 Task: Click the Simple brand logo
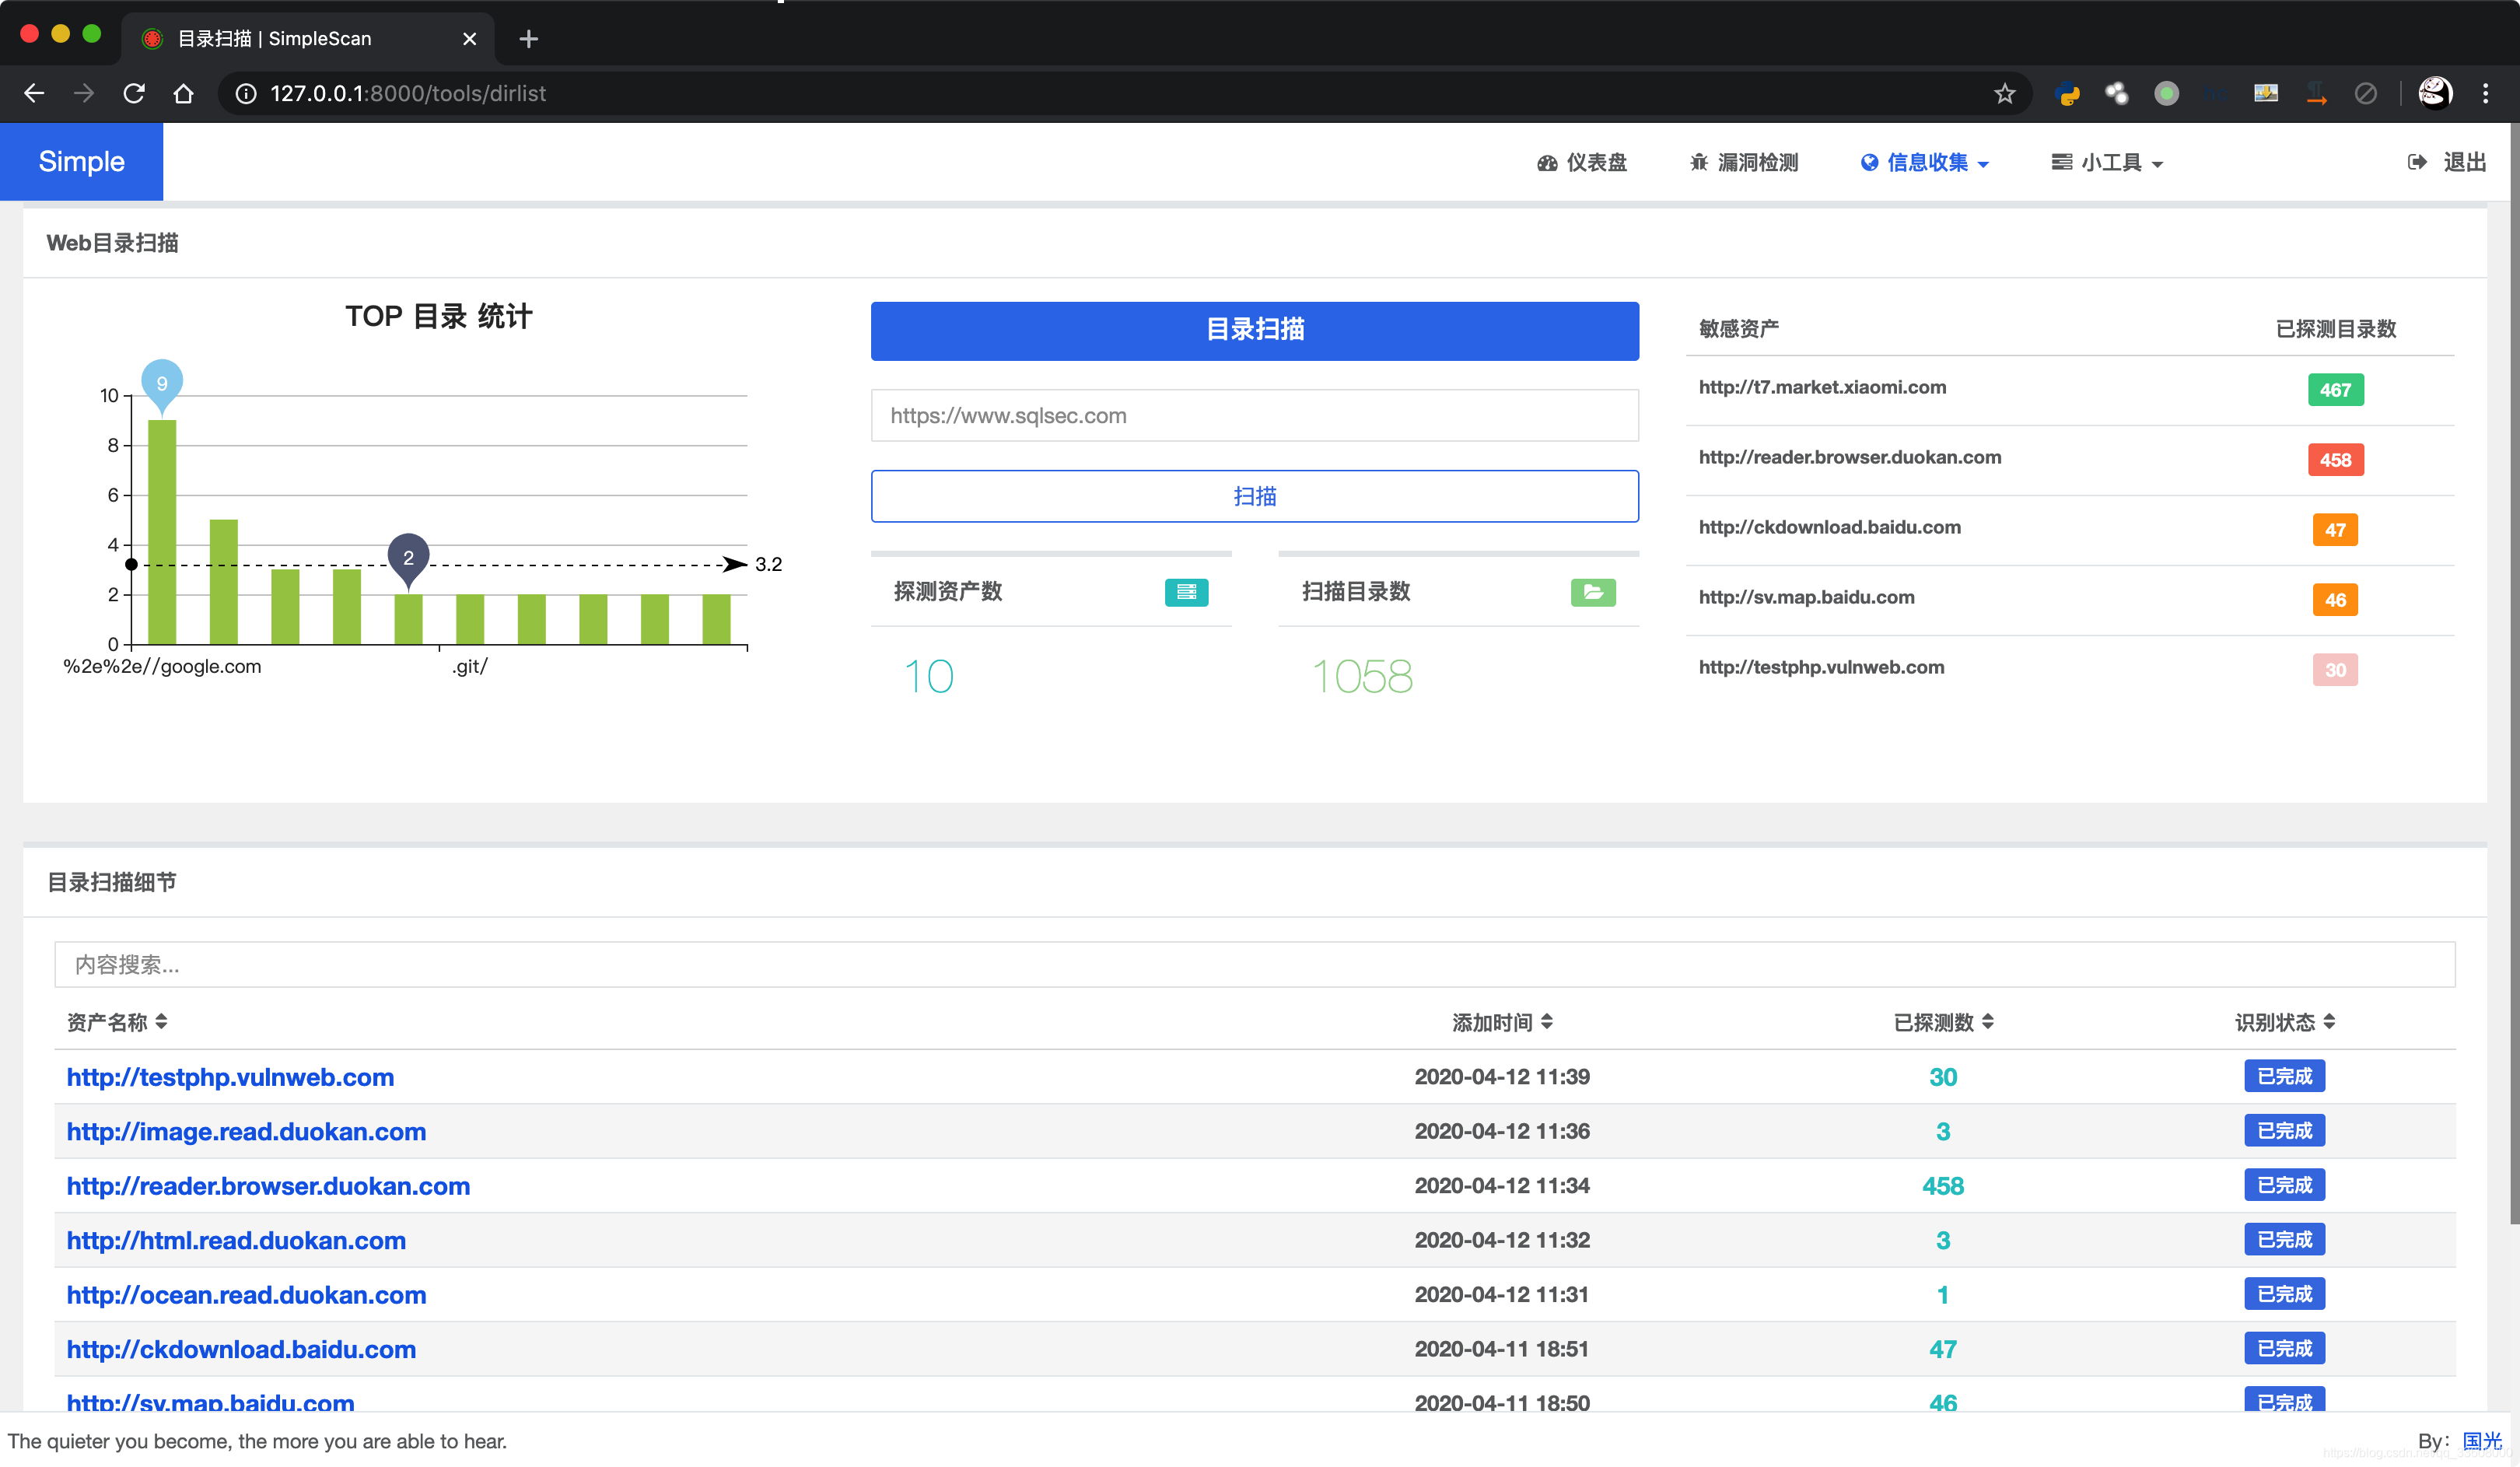pos(81,162)
